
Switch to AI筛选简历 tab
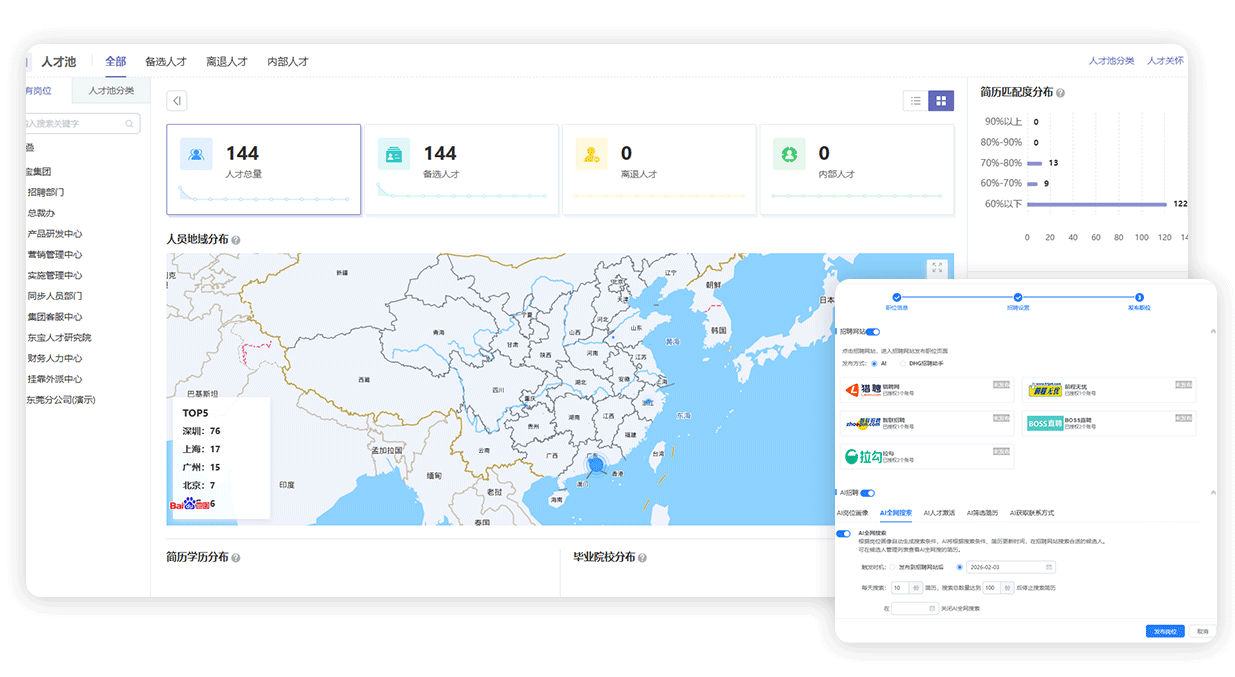coord(982,513)
